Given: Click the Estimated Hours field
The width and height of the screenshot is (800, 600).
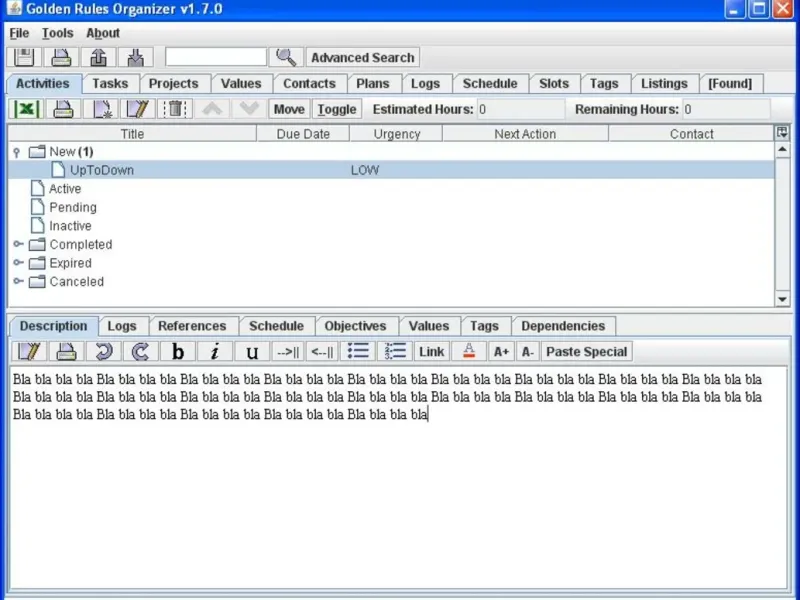Looking at the screenshot, I should [x=521, y=109].
